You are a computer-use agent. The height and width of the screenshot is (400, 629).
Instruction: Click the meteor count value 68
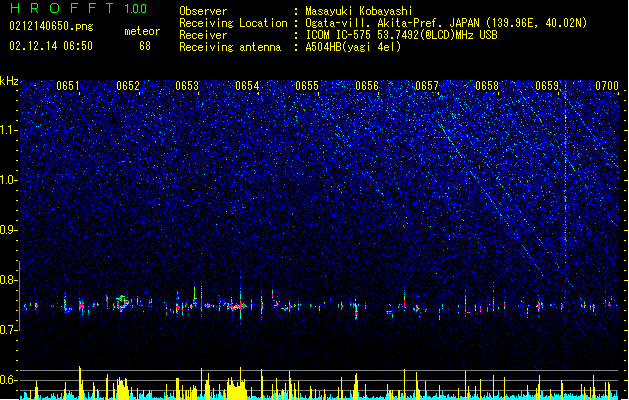point(145,46)
